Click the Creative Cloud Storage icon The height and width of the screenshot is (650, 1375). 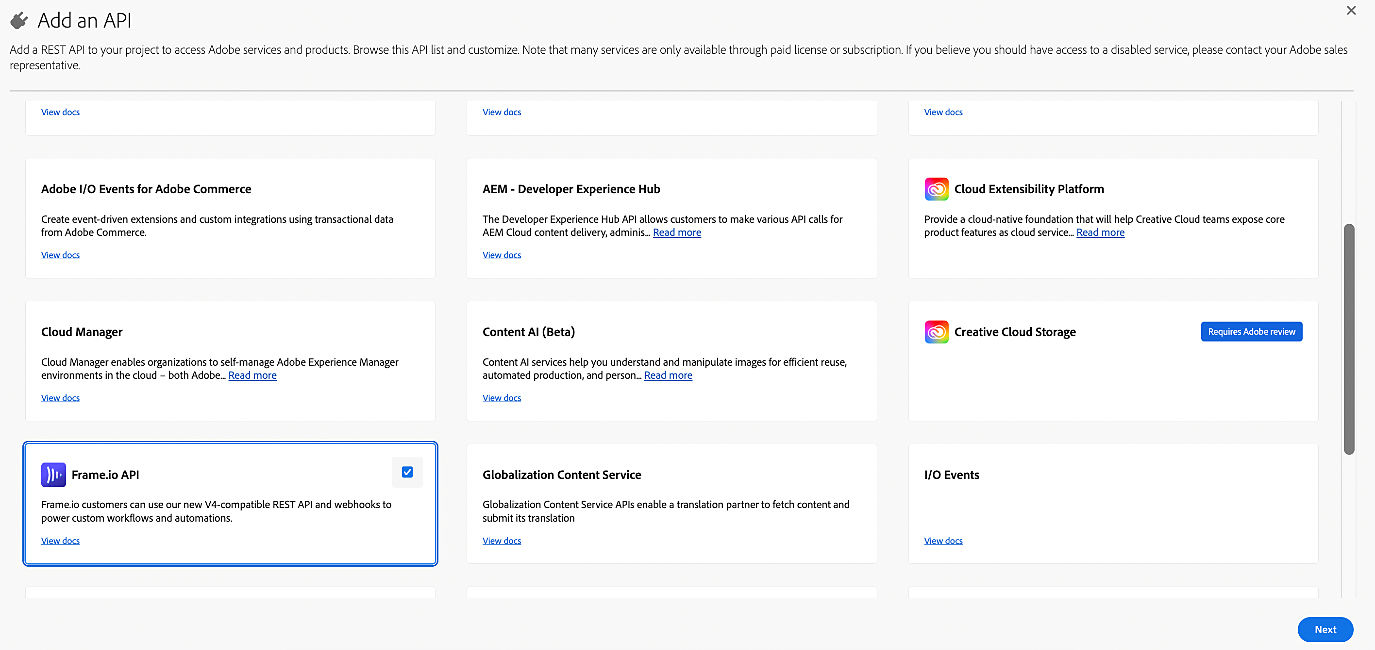(937, 332)
